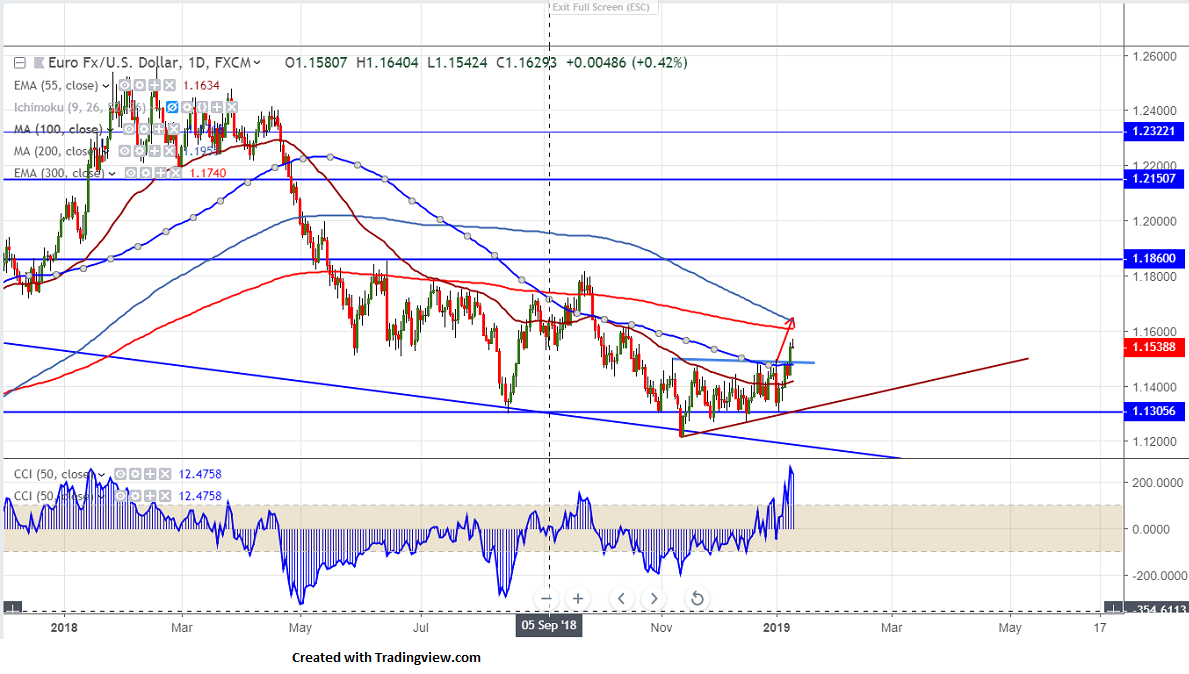The width and height of the screenshot is (1189, 674).
Task: Open settings for EMA (55, close)
Action: pyautogui.click(x=140, y=85)
